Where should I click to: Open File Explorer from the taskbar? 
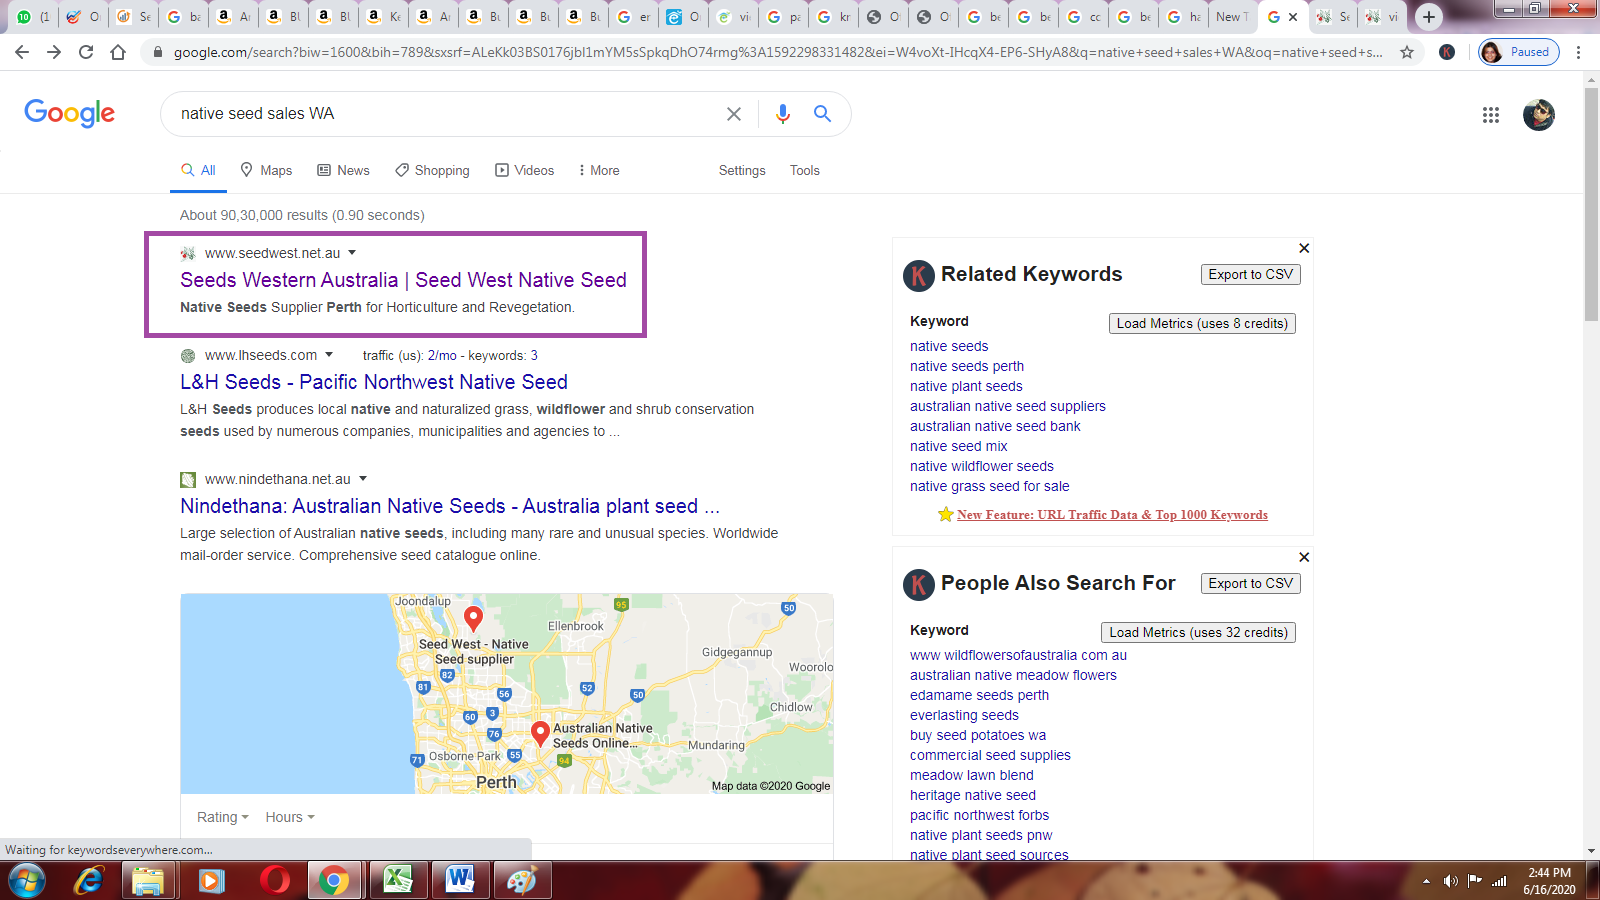click(148, 881)
